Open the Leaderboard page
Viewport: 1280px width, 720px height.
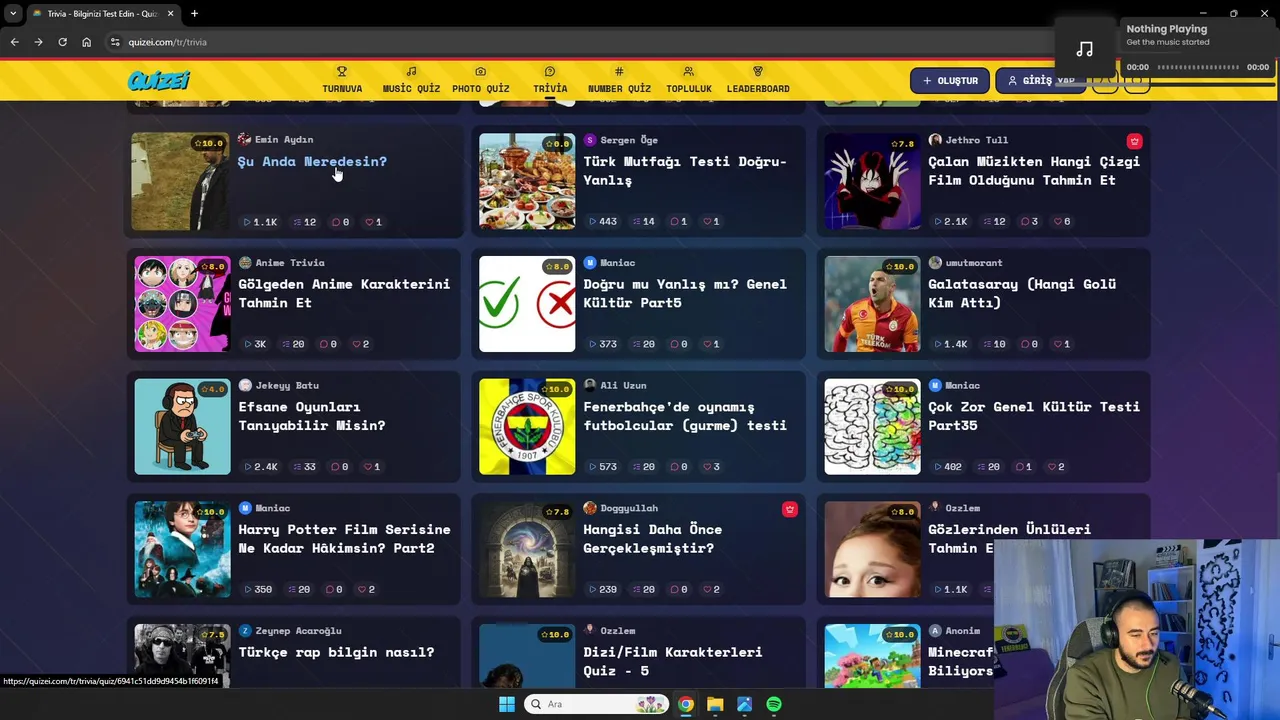pyautogui.click(x=758, y=80)
